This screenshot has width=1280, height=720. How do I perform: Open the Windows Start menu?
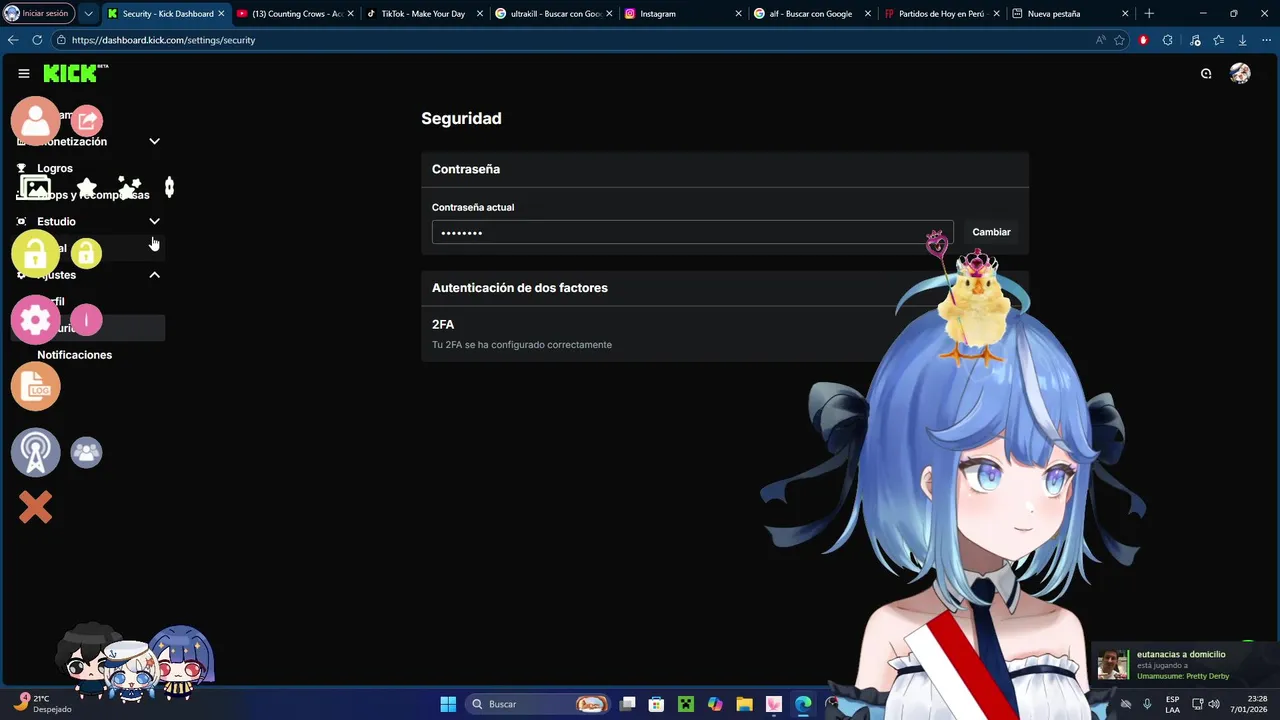tap(448, 704)
